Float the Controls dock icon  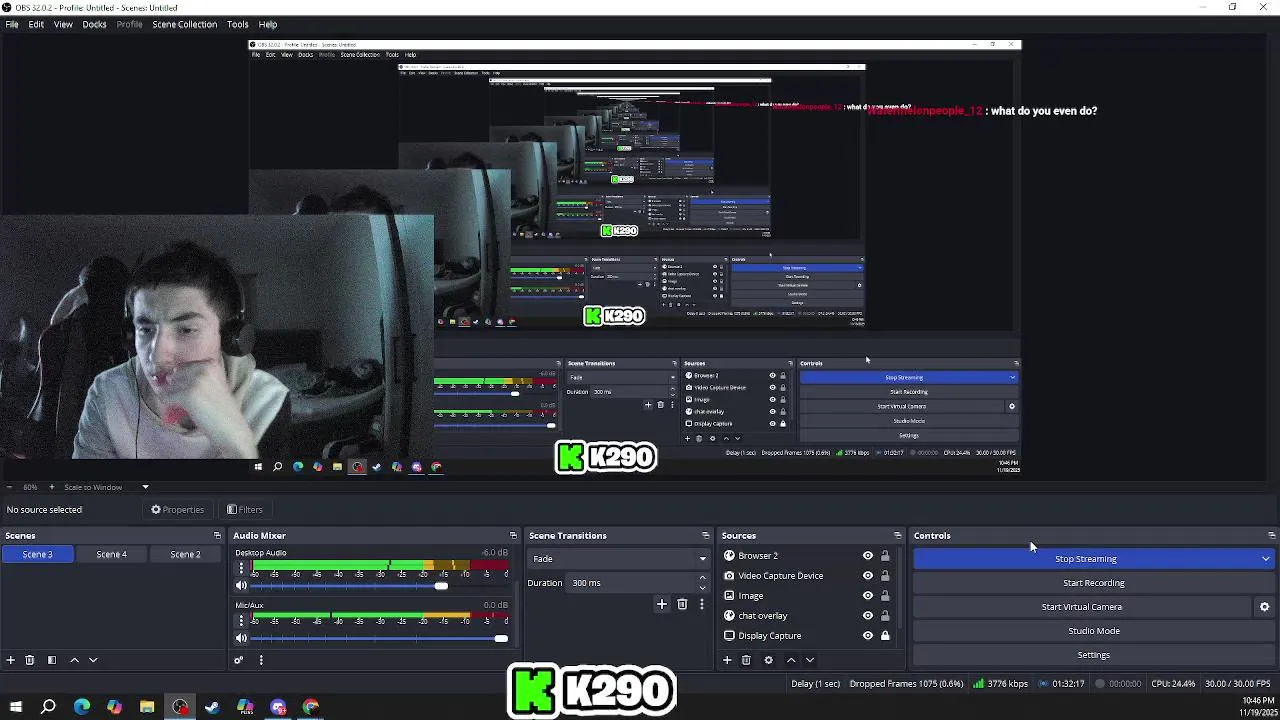(x=1271, y=536)
